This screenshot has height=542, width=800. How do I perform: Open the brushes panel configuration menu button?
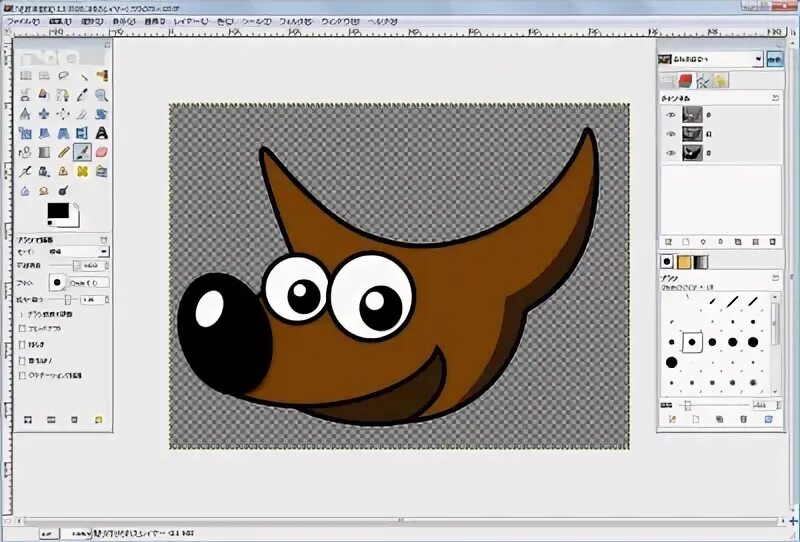tap(775, 278)
